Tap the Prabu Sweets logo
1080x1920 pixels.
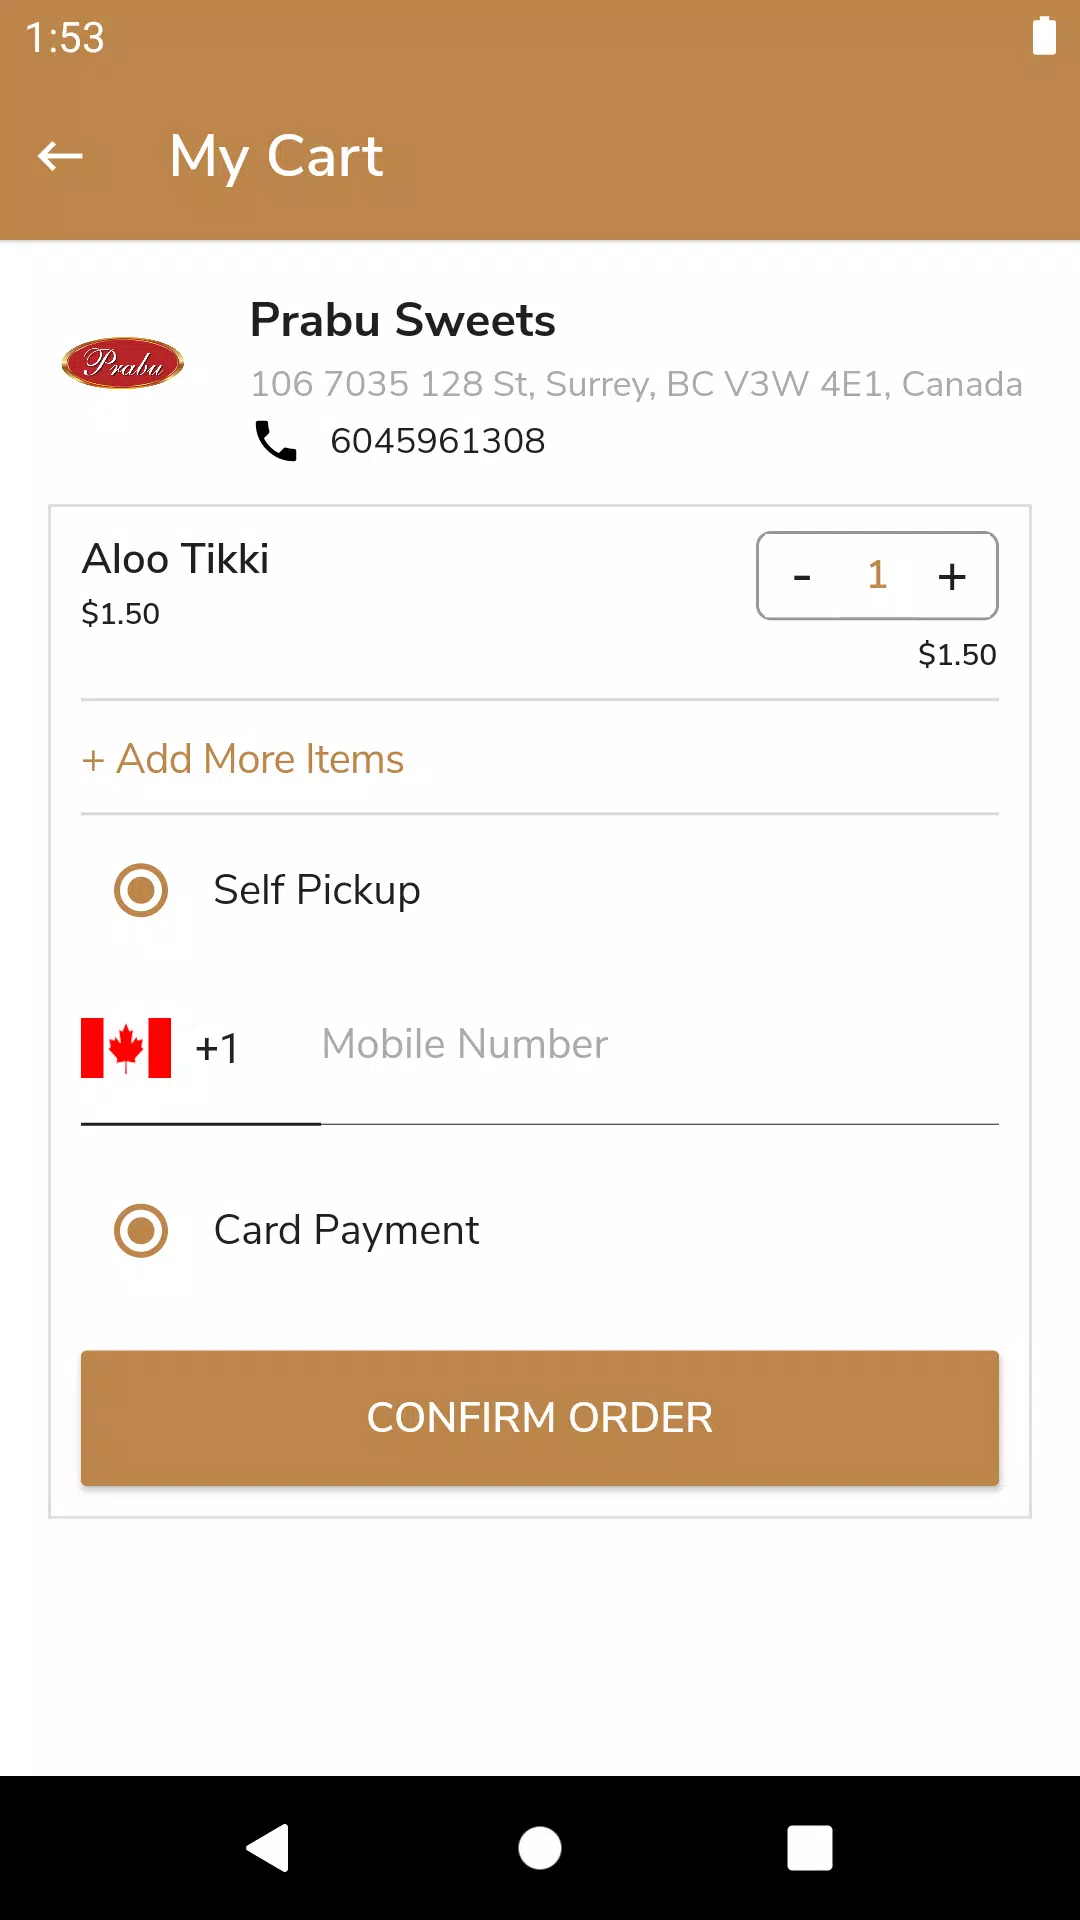[123, 362]
